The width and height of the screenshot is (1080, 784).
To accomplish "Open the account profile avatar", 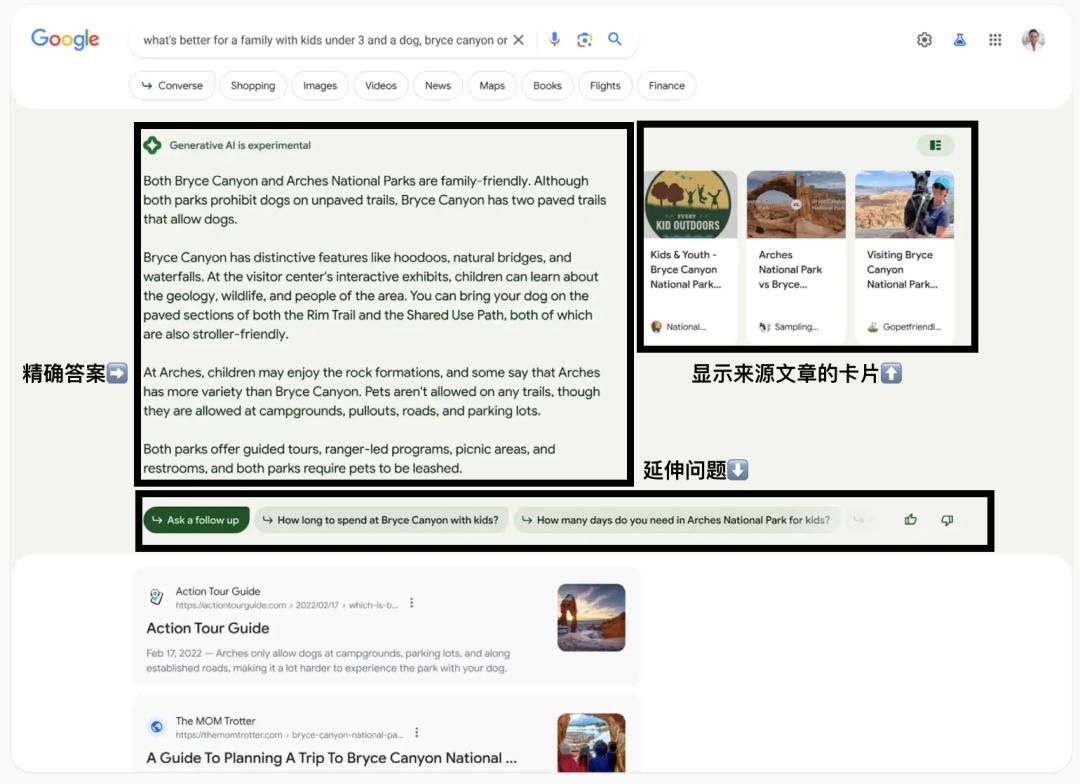I will [x=1033, y=40].
